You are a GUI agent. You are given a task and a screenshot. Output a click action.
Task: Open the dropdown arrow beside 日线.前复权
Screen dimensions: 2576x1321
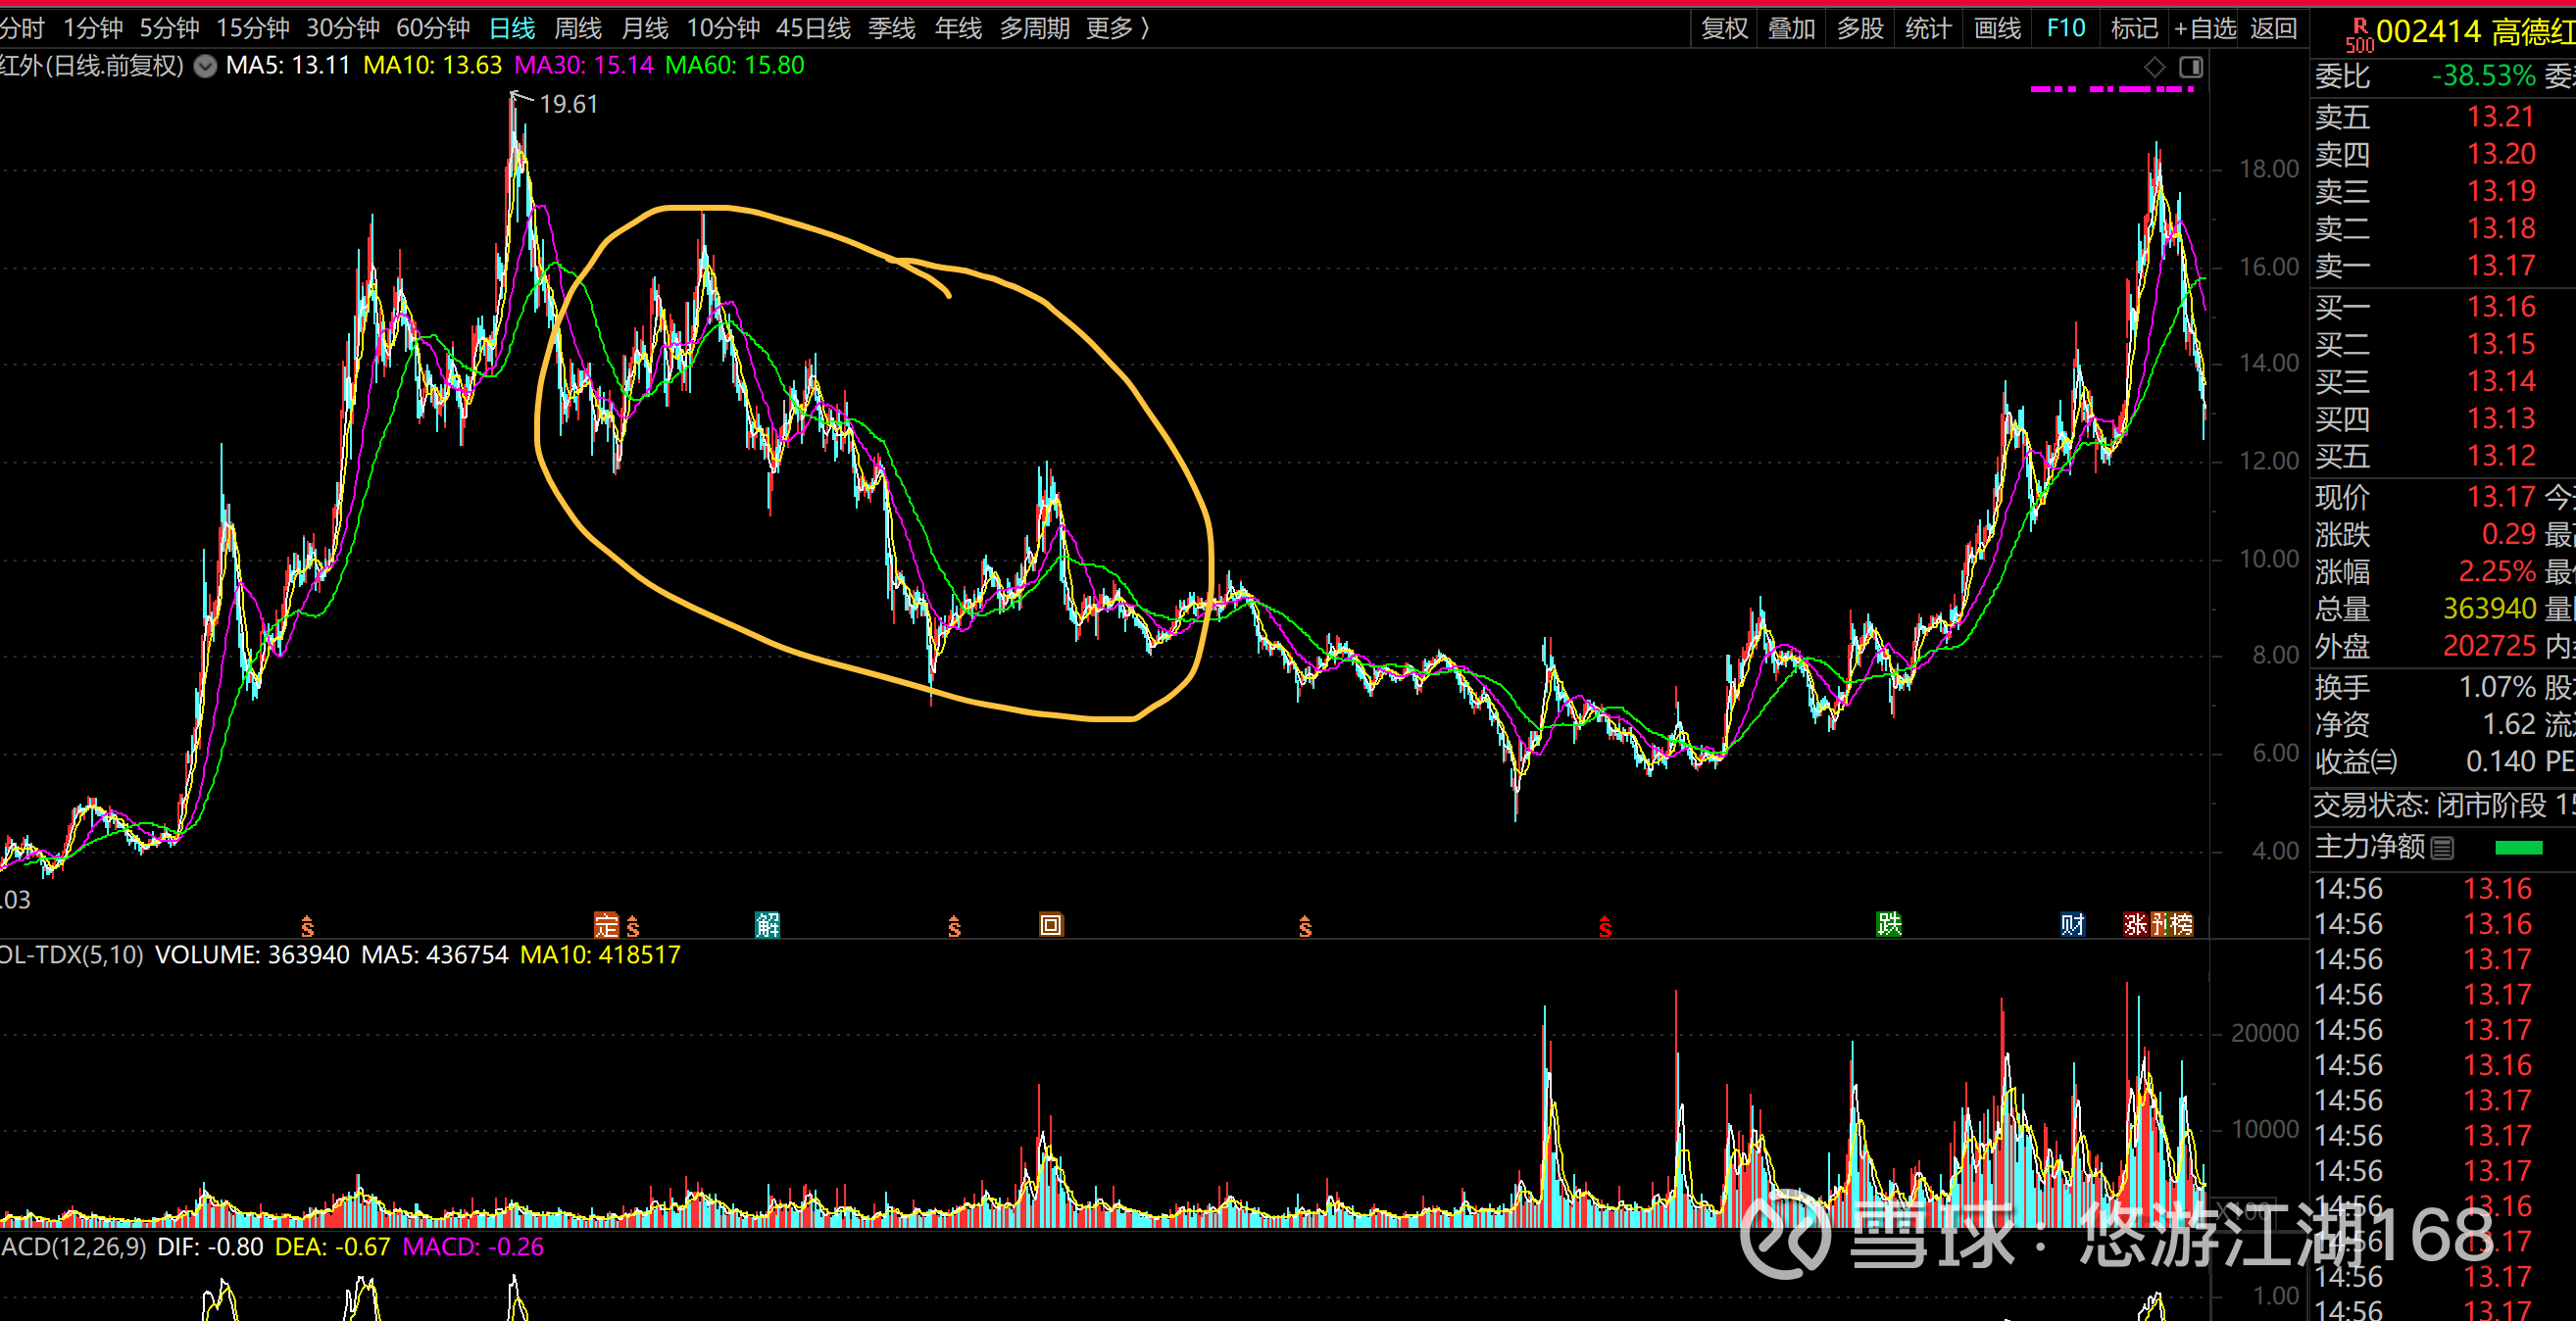point(205,67)
